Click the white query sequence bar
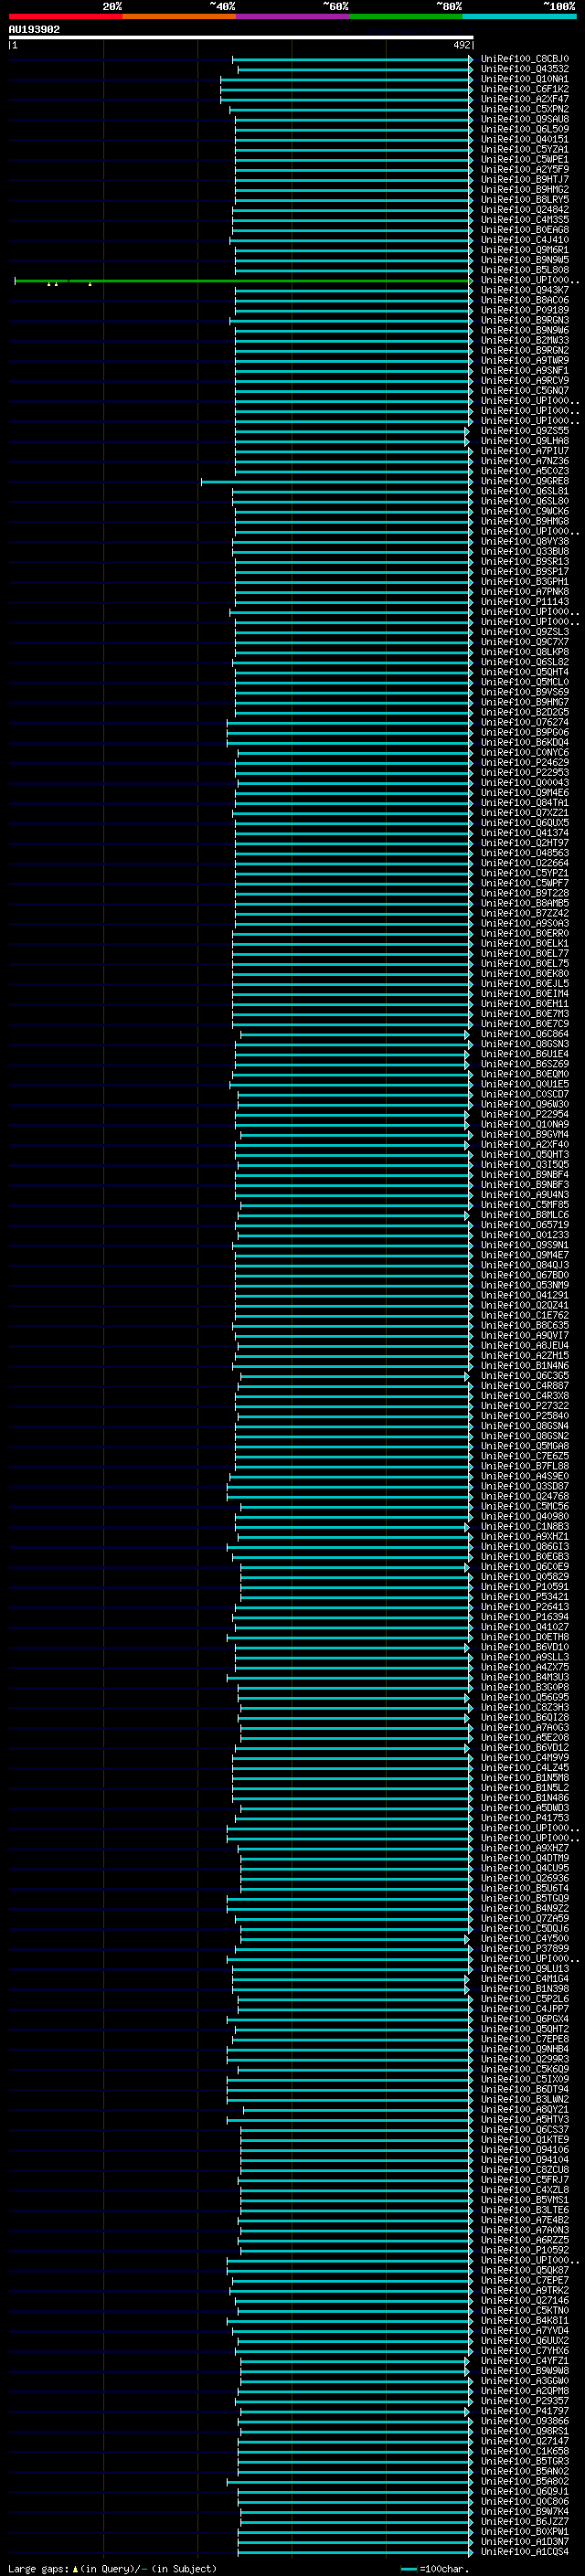This screenshot has width=585, height=2576. coord(241,37)
